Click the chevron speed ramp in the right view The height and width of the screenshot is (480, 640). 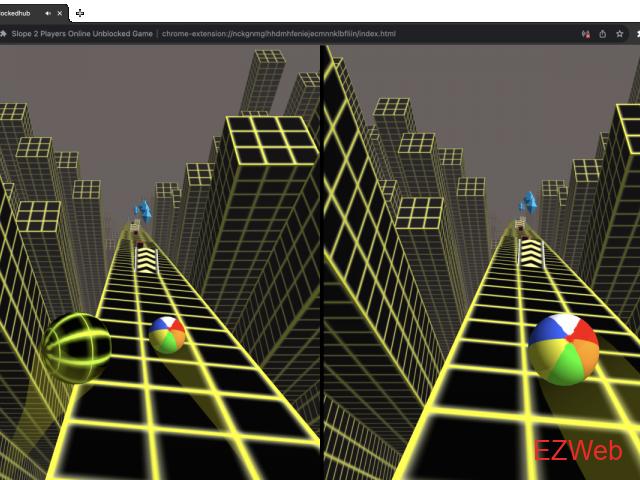click(x=529, y=250)
